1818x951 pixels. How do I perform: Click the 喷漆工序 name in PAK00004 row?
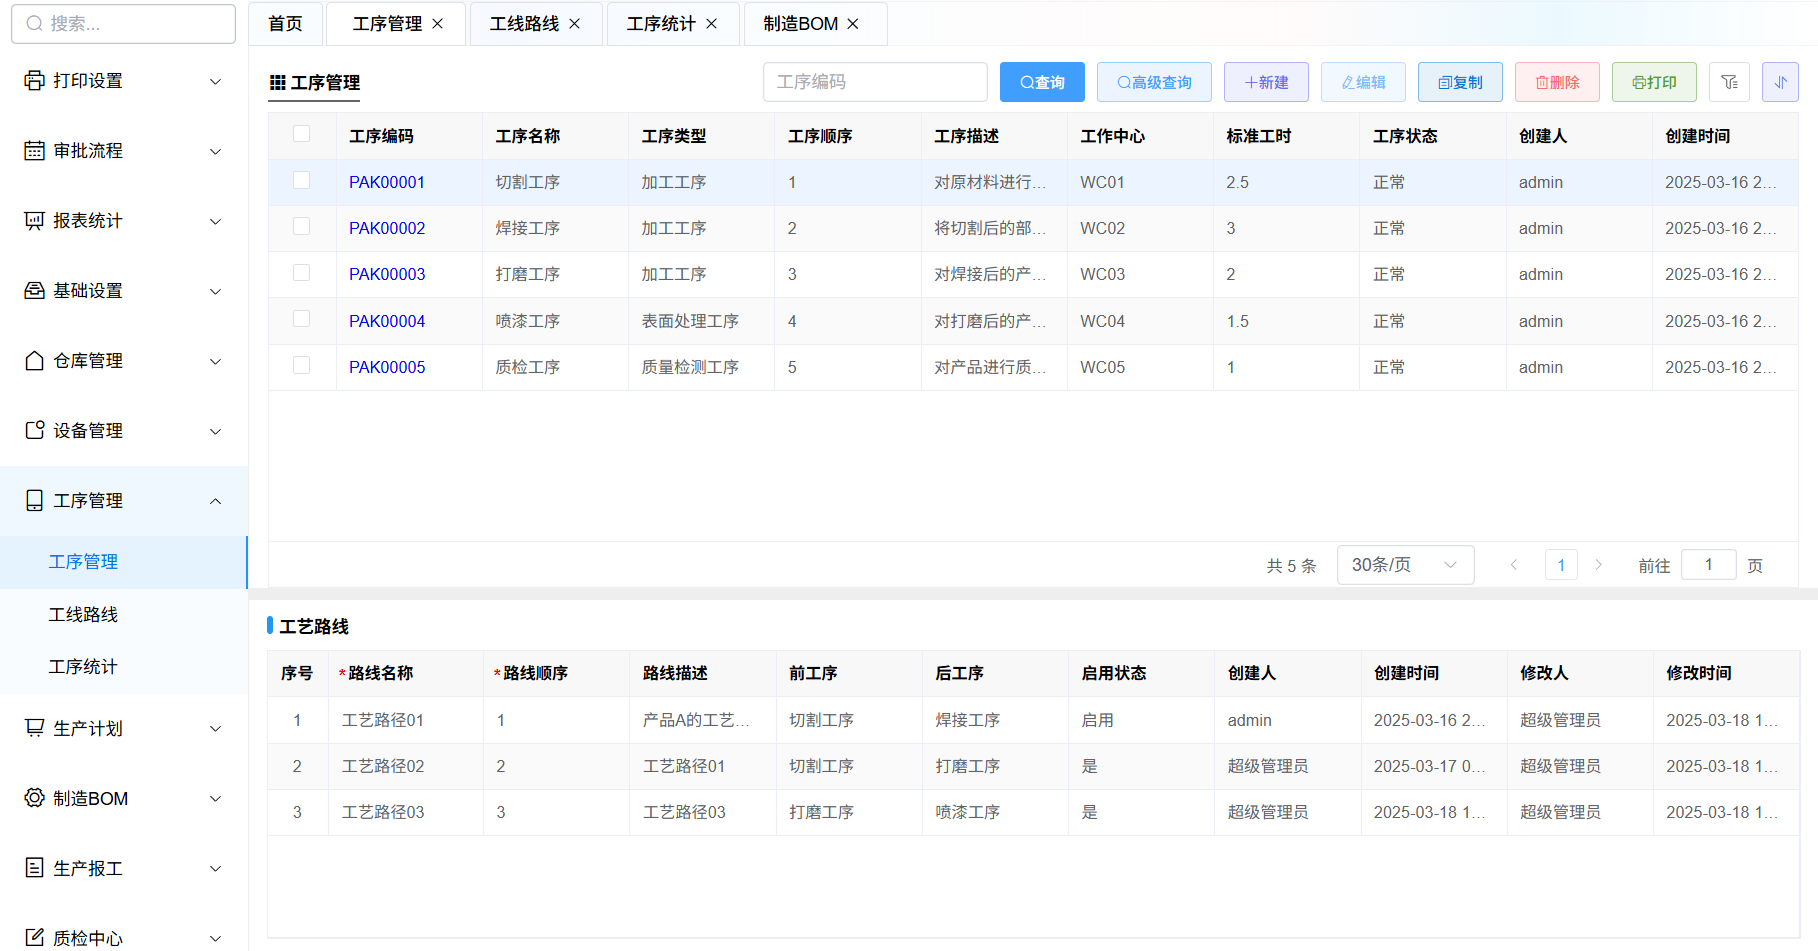(x=527, y=321)
